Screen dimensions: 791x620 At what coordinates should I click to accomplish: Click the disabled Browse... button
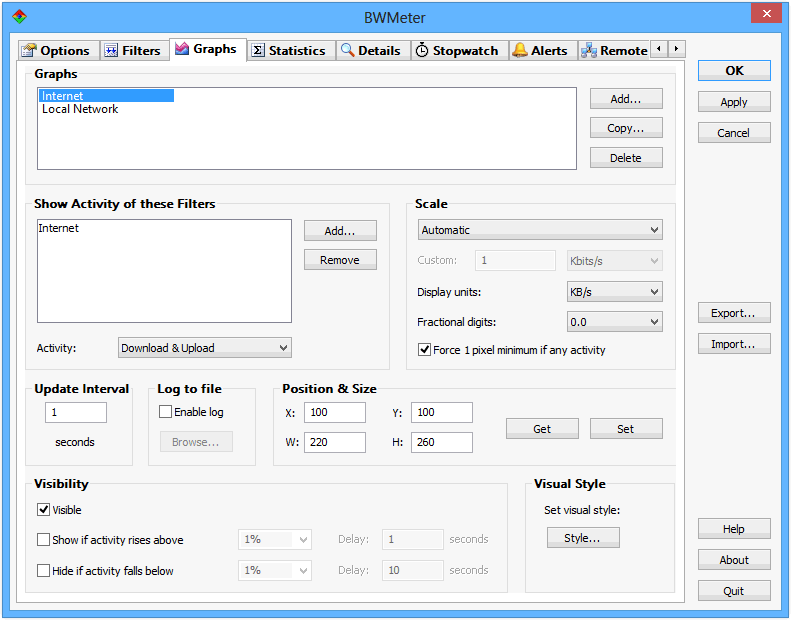point(196,441)
